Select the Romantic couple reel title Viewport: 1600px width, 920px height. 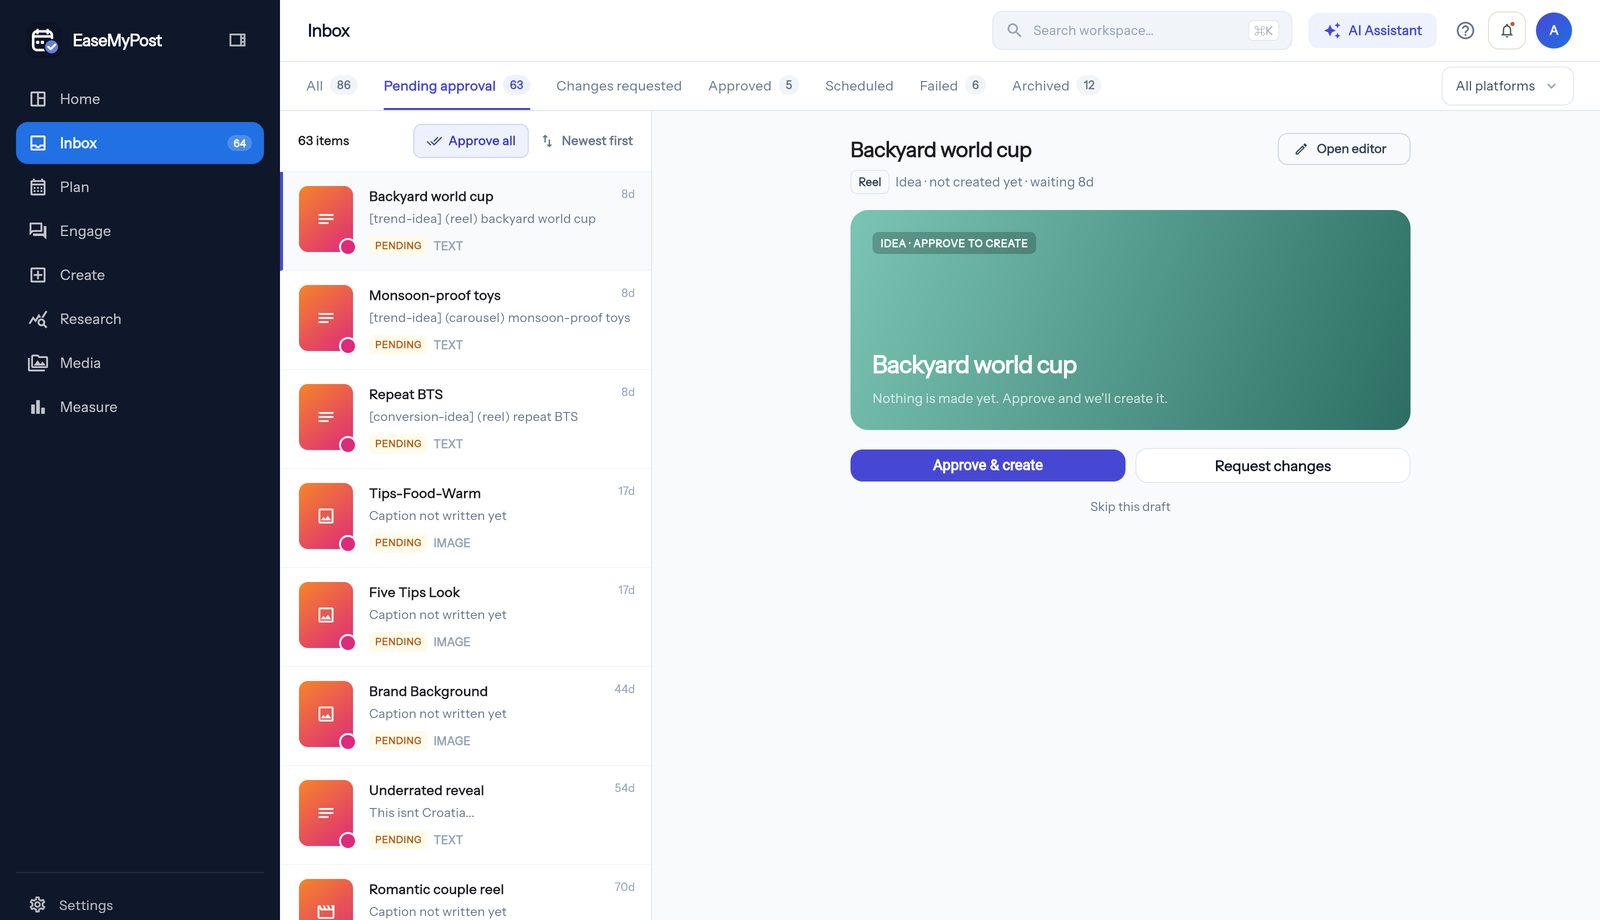436,890
